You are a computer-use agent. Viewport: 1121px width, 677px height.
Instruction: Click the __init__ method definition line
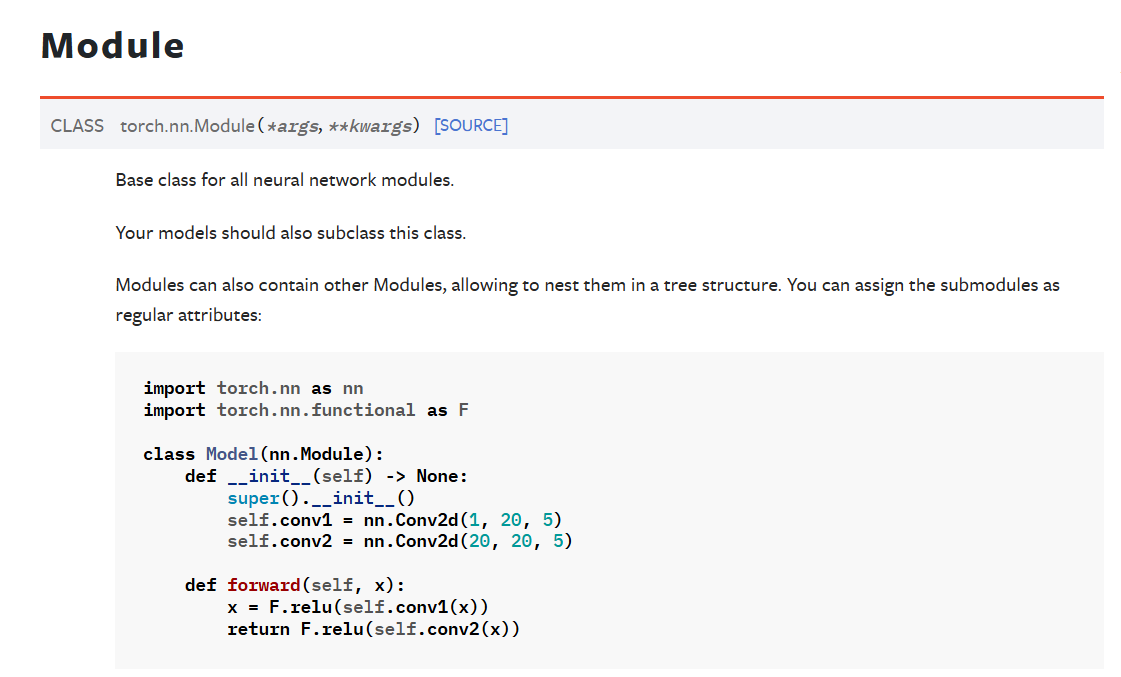point(326,476)
